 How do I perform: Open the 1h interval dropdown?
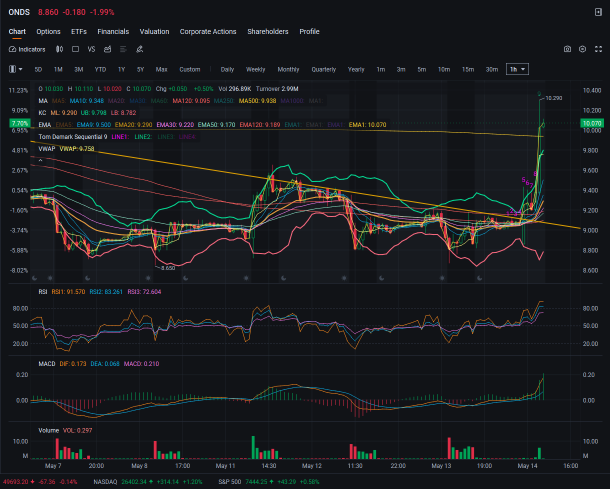click(x=517, y=69)
